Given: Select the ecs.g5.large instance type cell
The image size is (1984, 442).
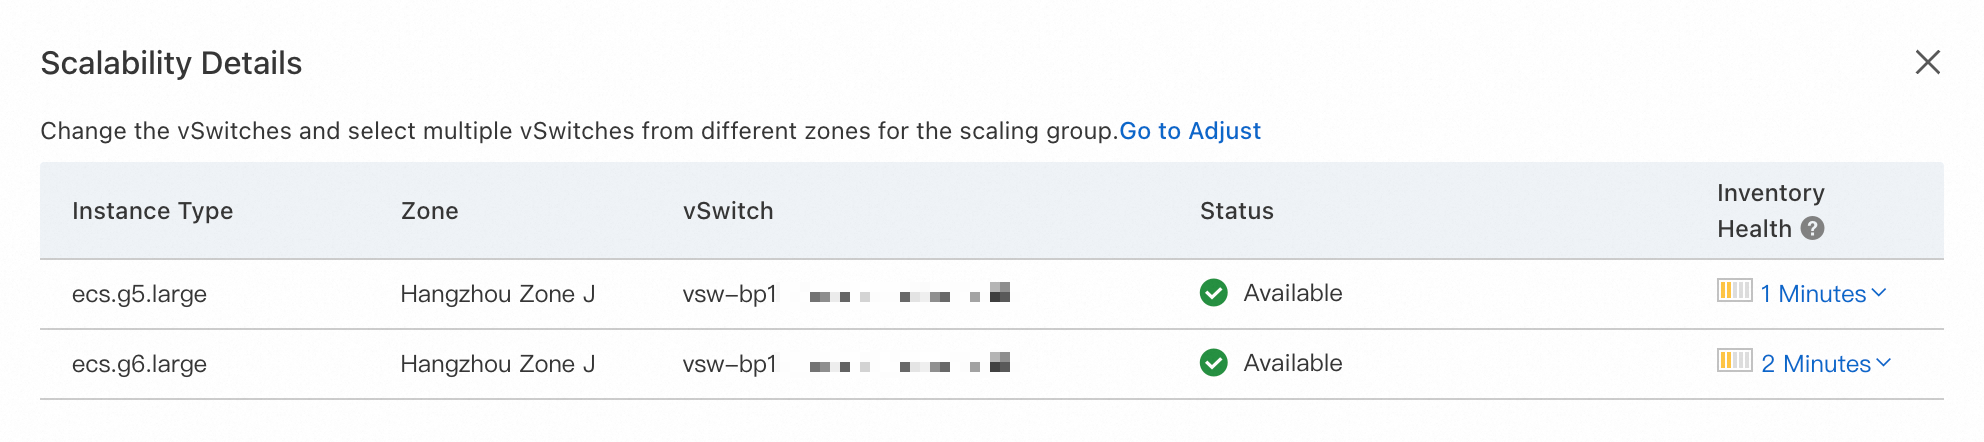Looking at the screenshot, I should (139, 294).
